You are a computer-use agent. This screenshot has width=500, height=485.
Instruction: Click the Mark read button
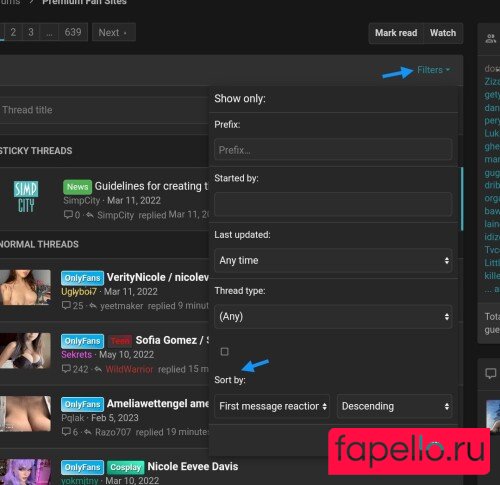click(396, 33)
